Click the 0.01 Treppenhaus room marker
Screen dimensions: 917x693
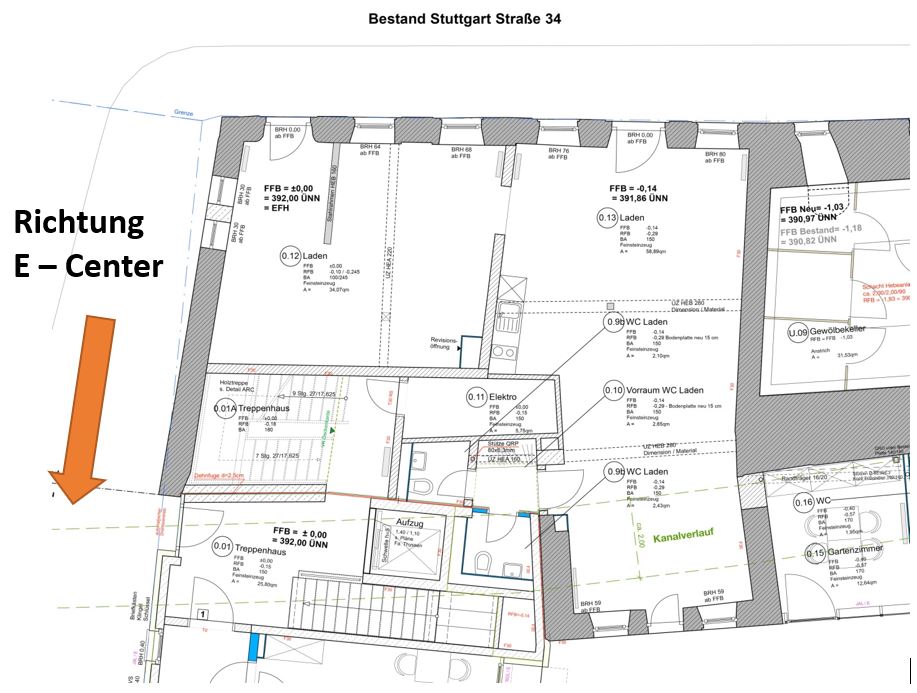tap(222, 547)
